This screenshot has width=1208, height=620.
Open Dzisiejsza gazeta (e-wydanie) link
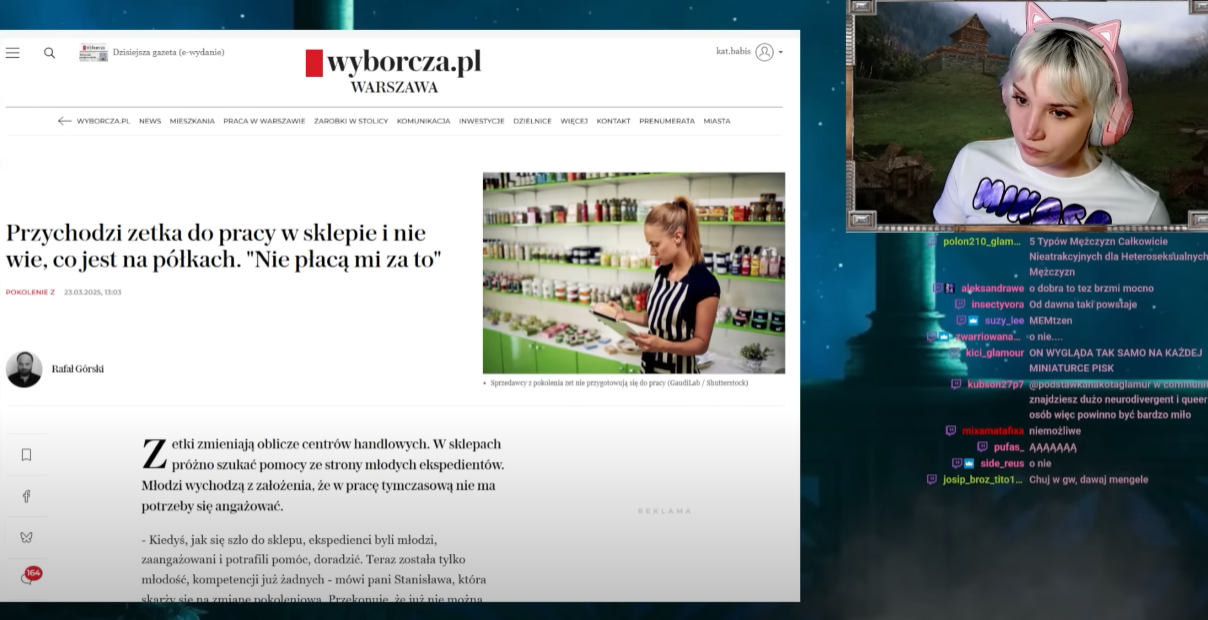(167, 52)
